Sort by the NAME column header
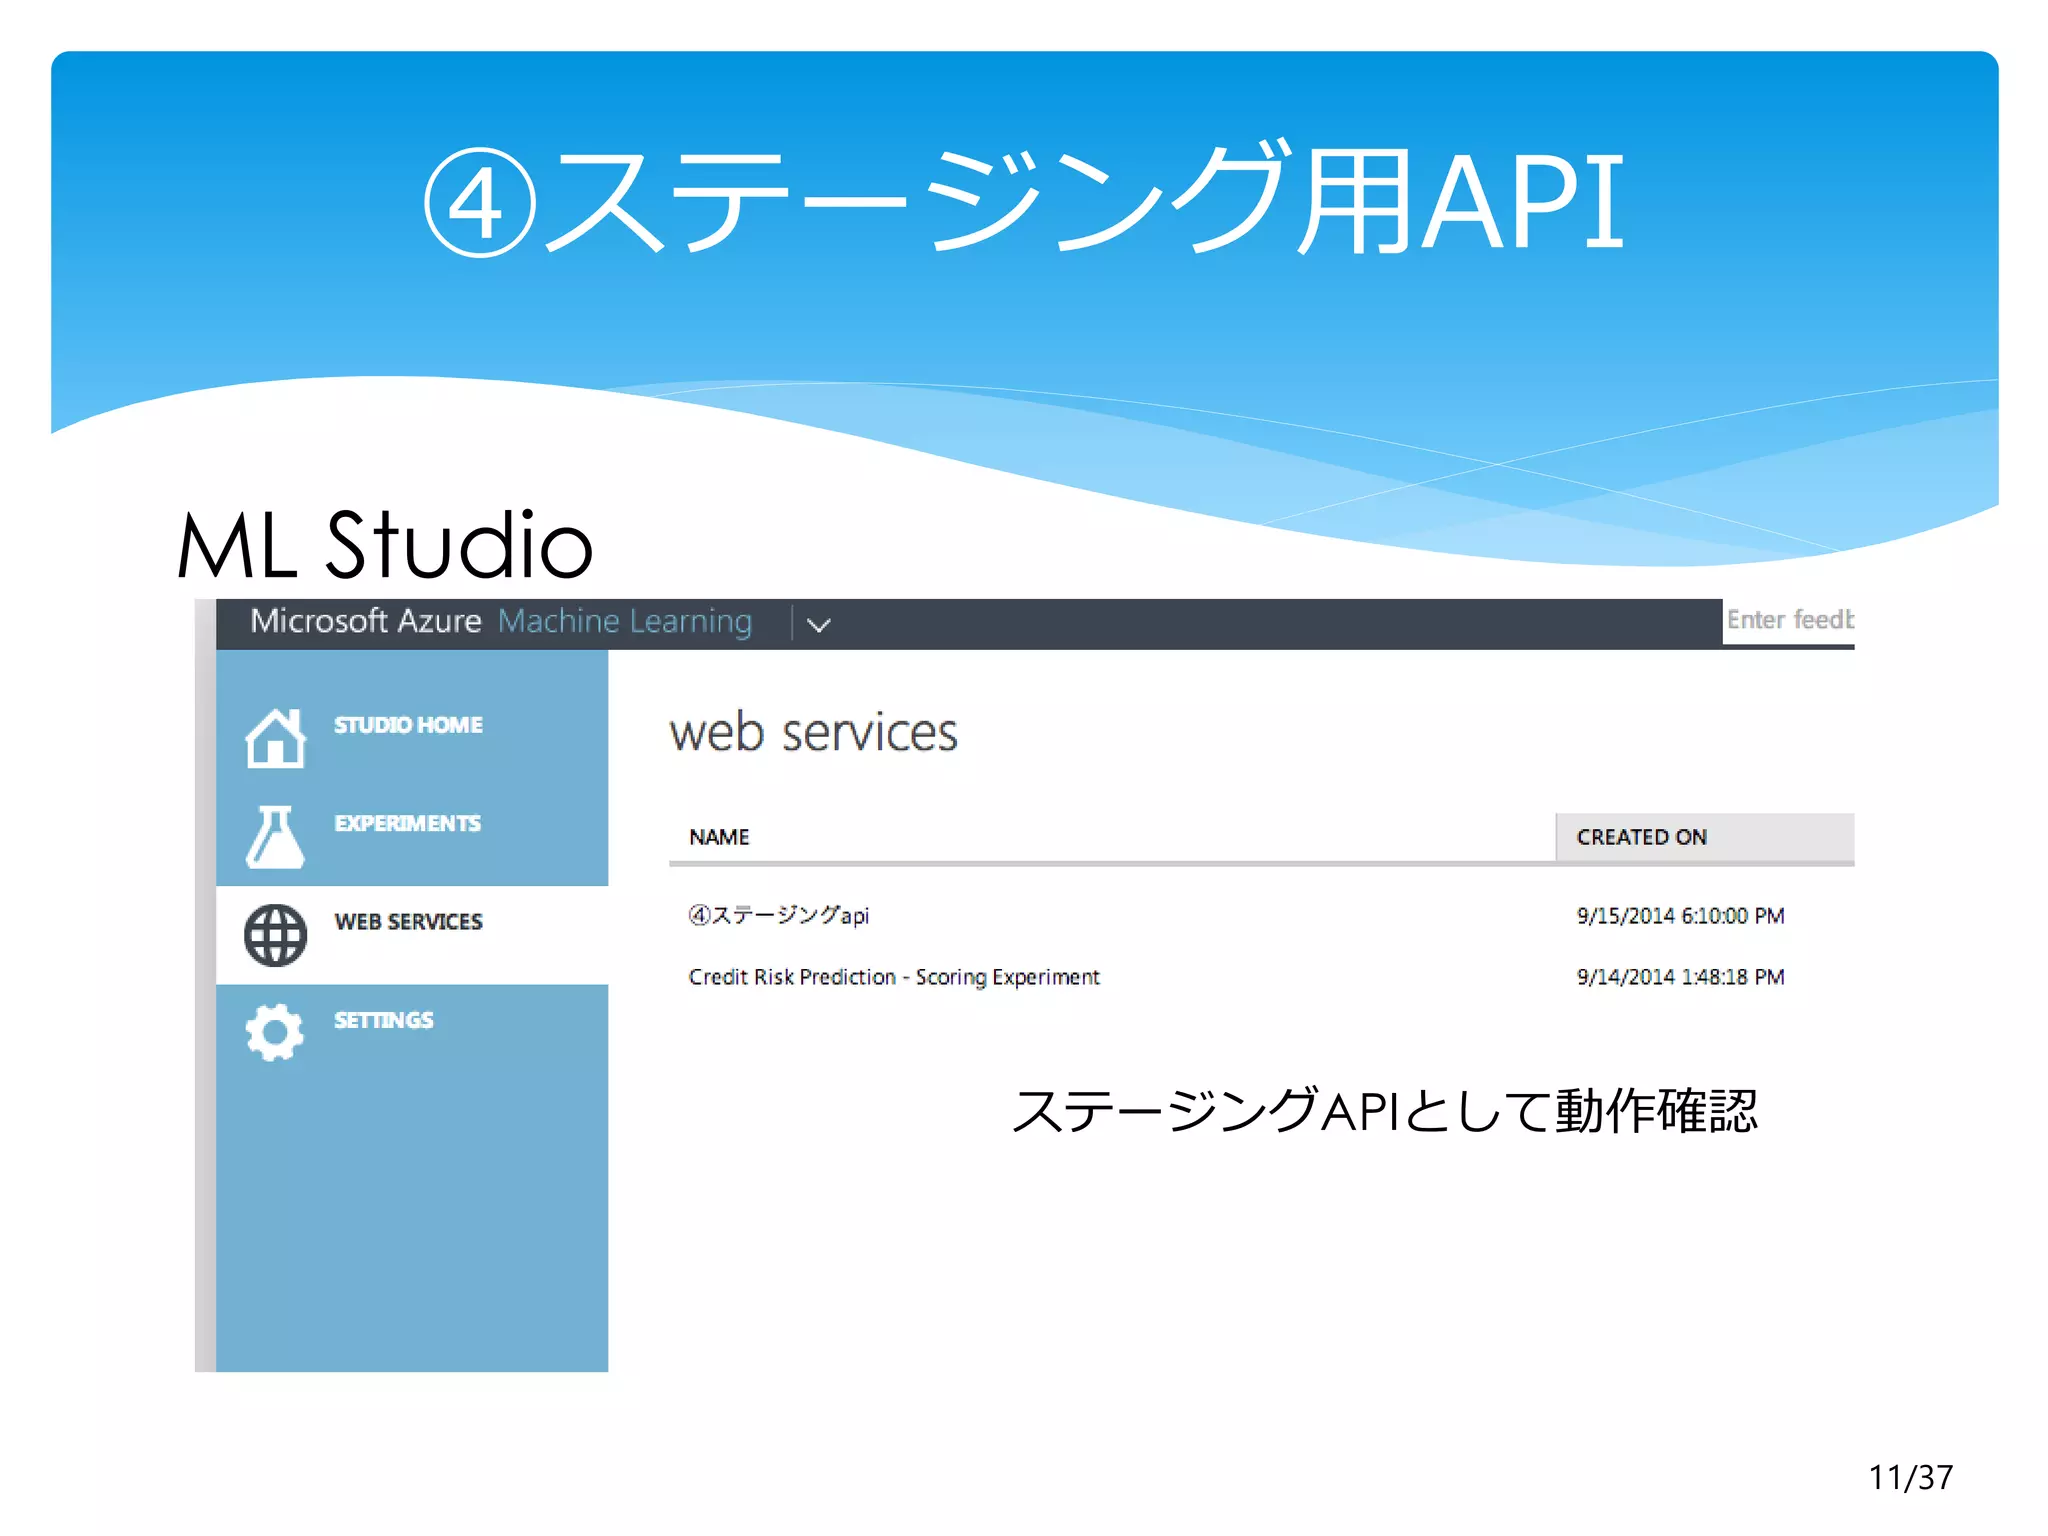 (x=719, y=837)
